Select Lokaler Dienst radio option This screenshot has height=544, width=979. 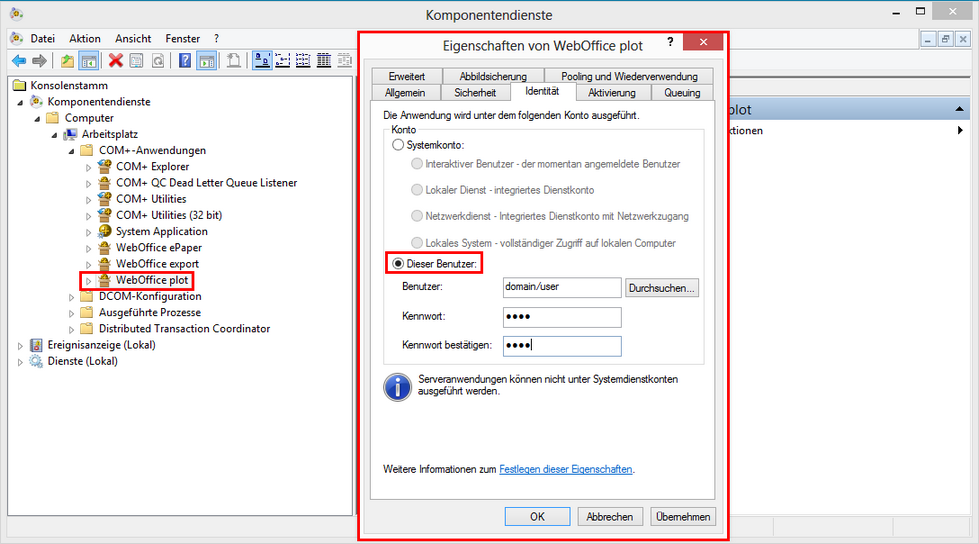pos(416,190)
